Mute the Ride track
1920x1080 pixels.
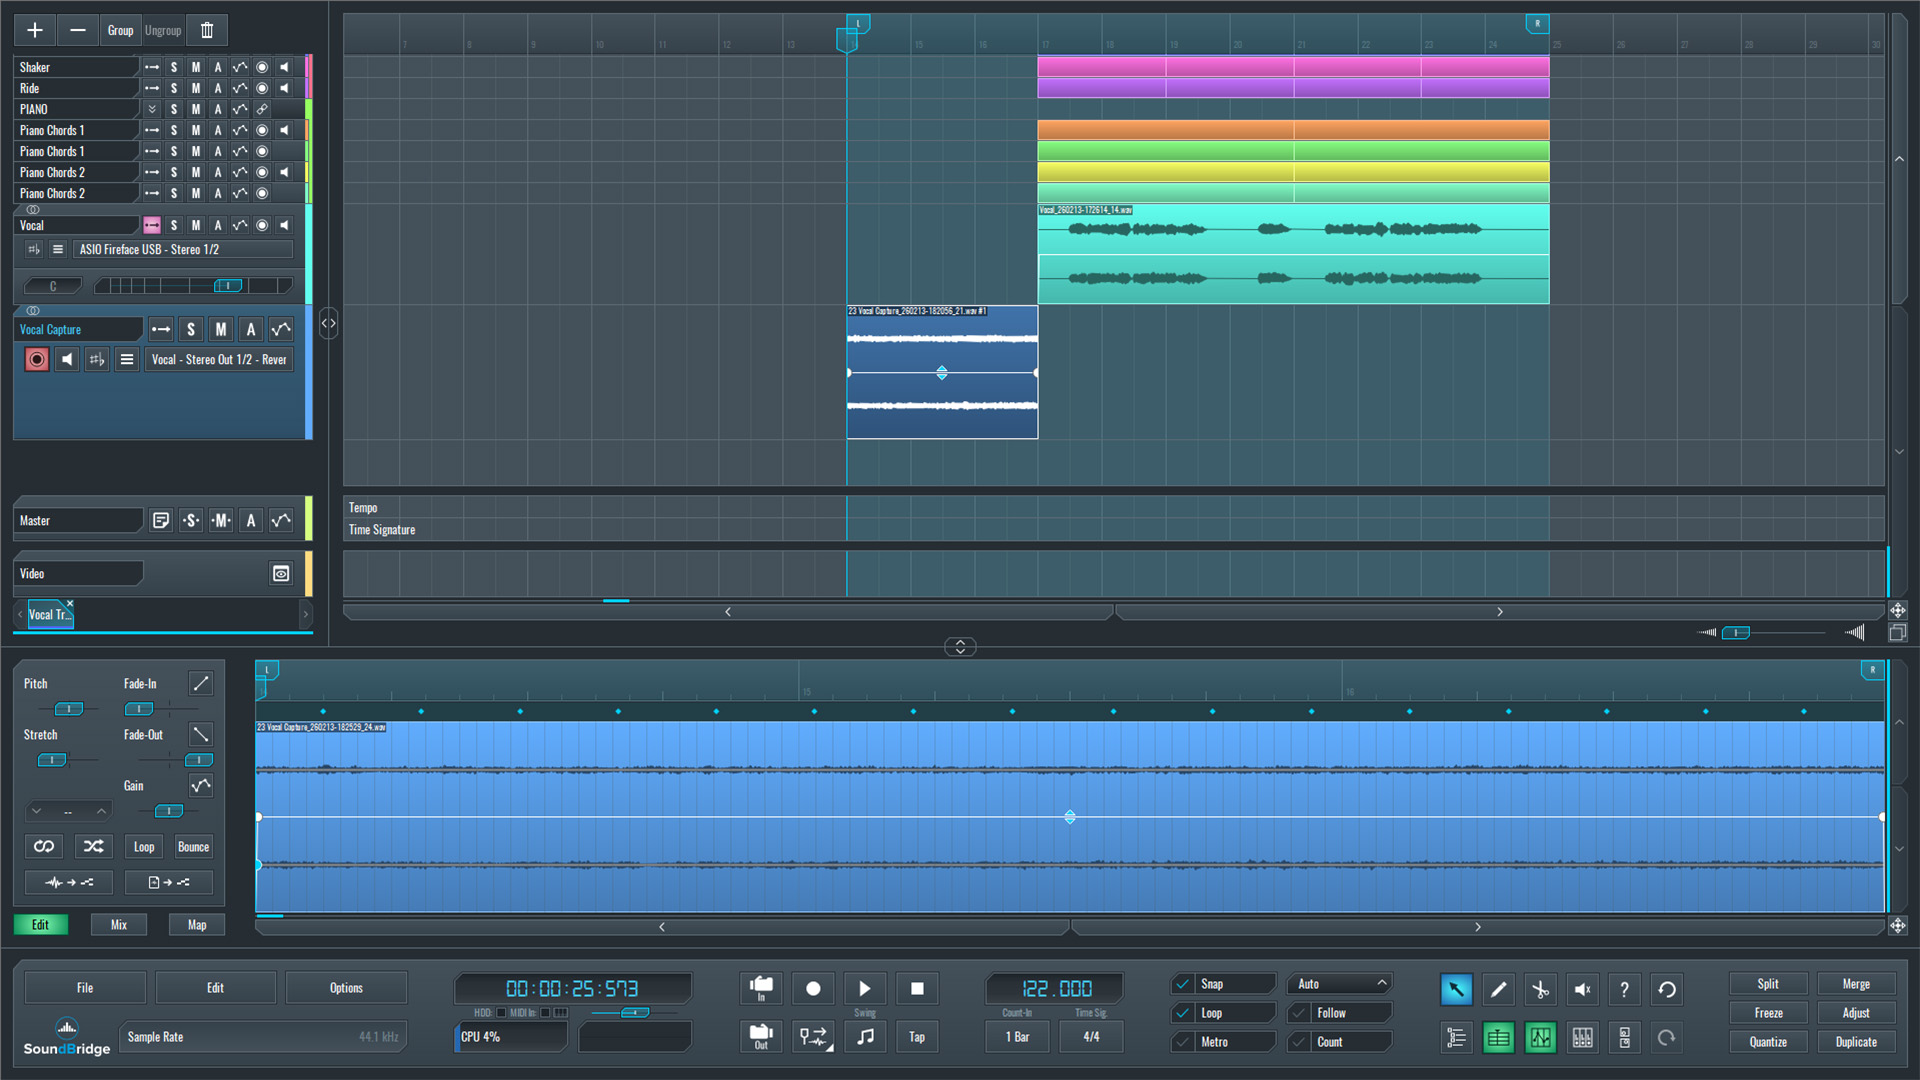click(196, 88)
